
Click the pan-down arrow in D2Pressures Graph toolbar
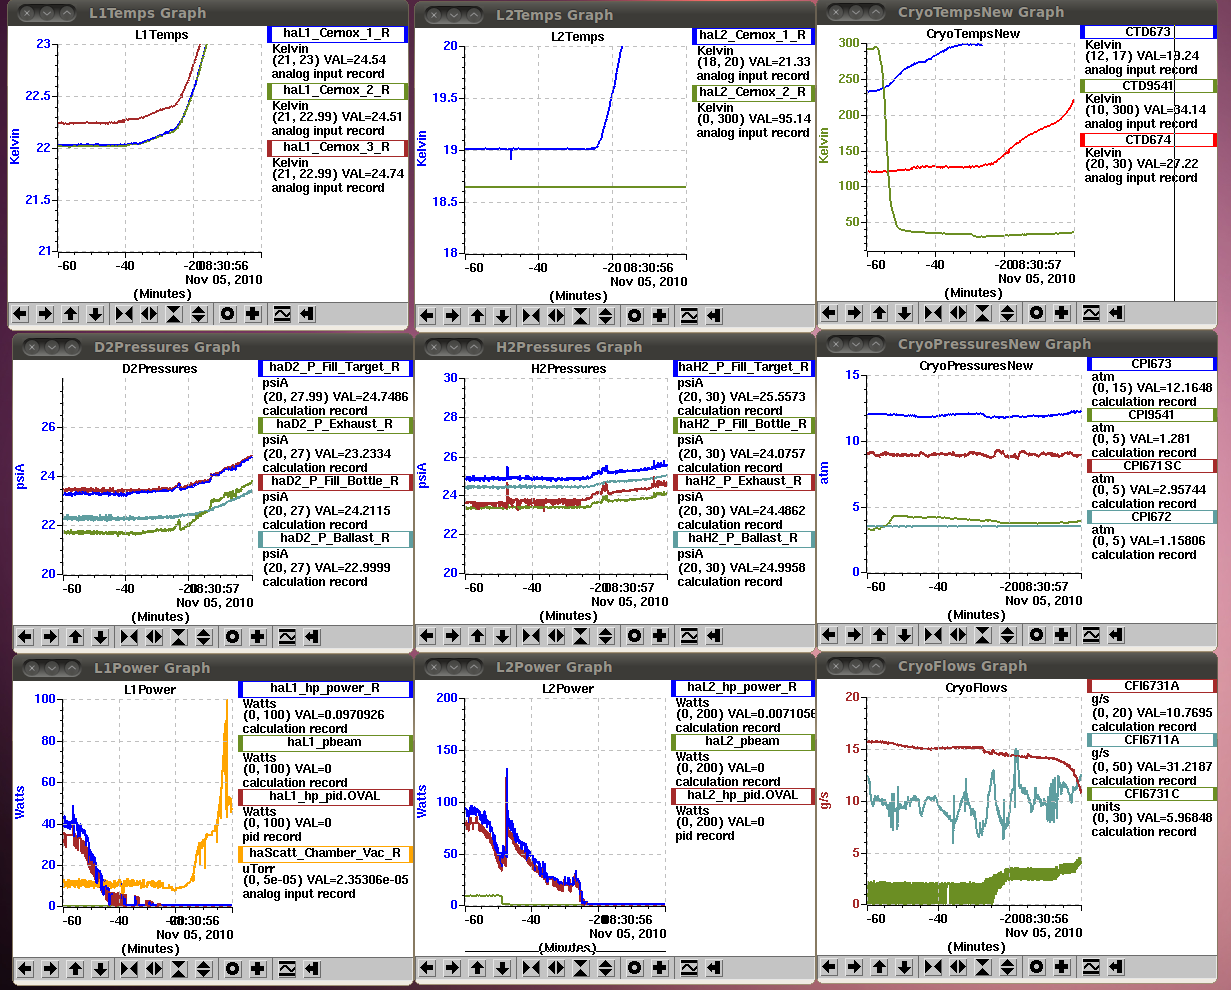coord(100,636)
